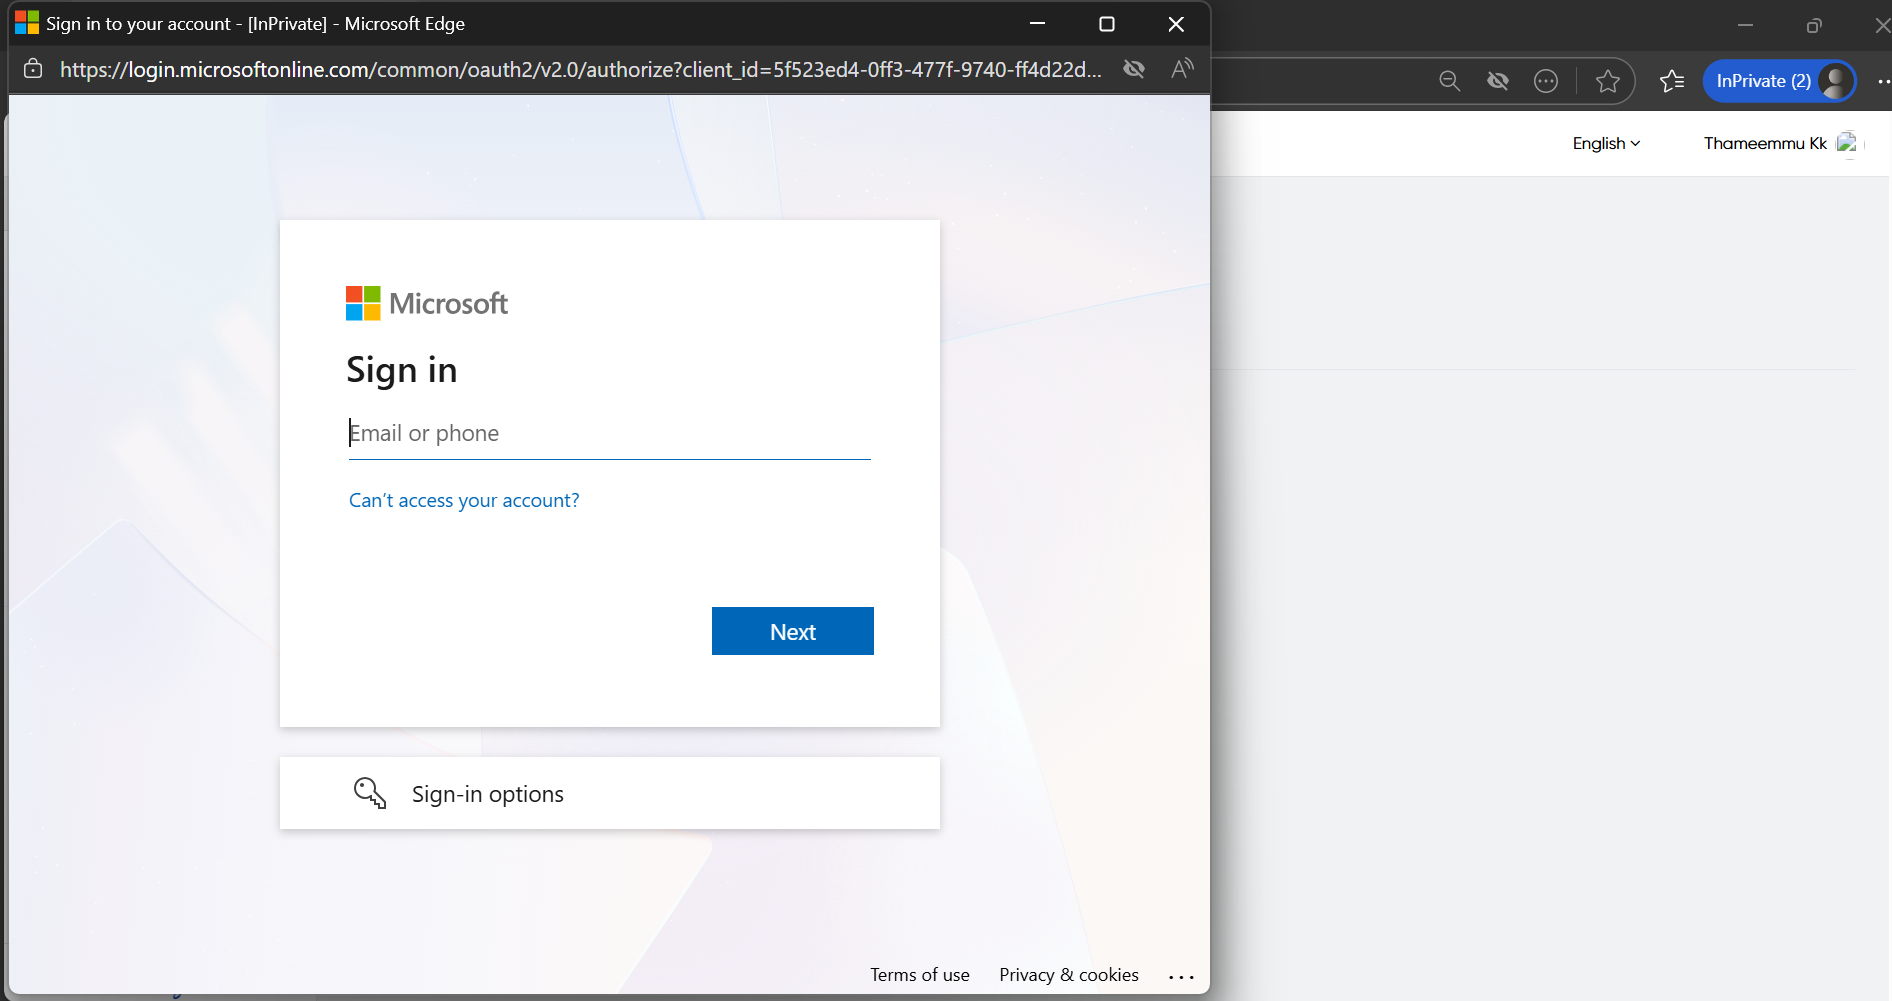1892x1001 pixels.
Task: Open the Favorites list icon
Action: pos(1671,81)
